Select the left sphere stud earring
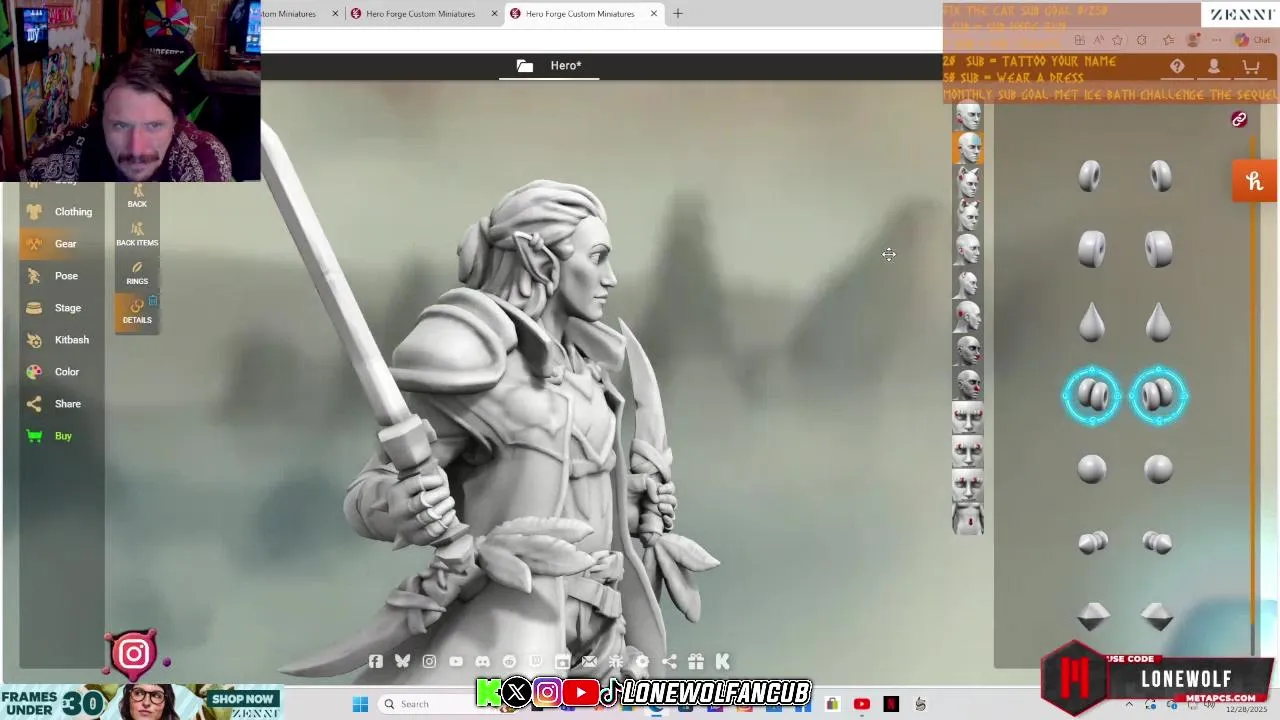This screenshot has width=1280, height=720. pyautogui.click(x=1091, y=469)
